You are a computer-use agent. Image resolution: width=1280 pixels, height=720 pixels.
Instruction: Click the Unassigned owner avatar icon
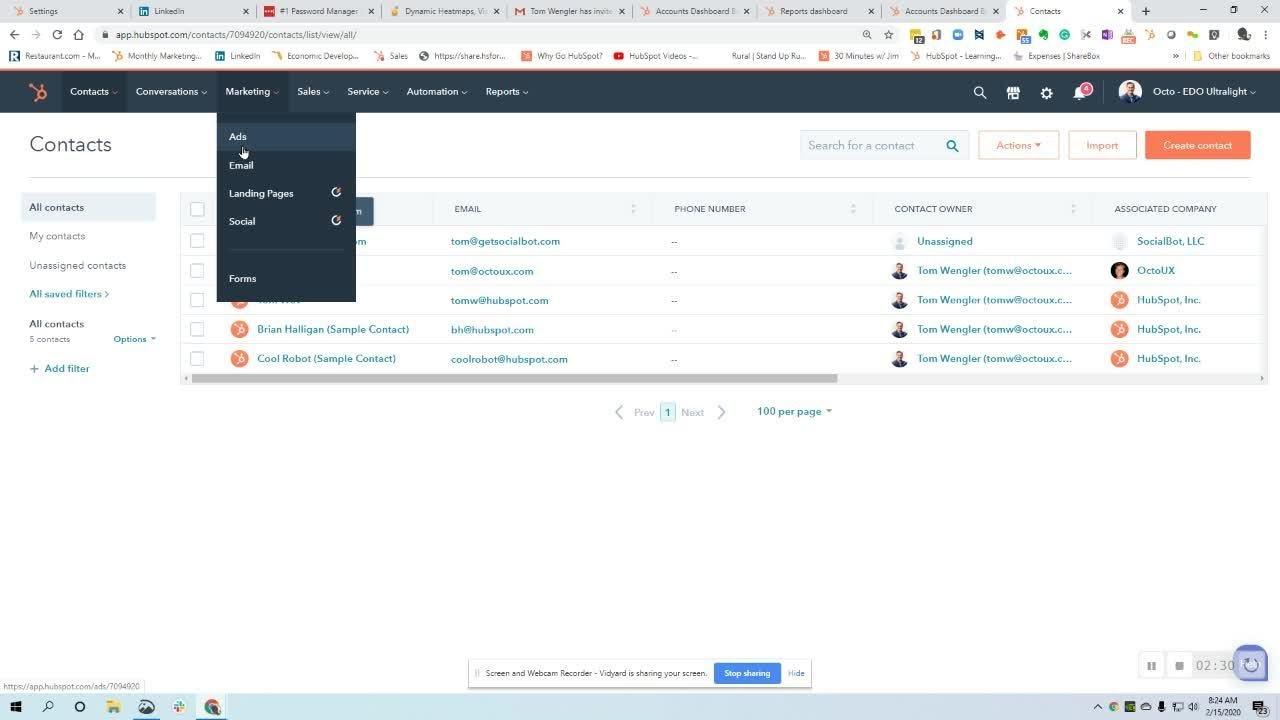click(x=899, y=241)
